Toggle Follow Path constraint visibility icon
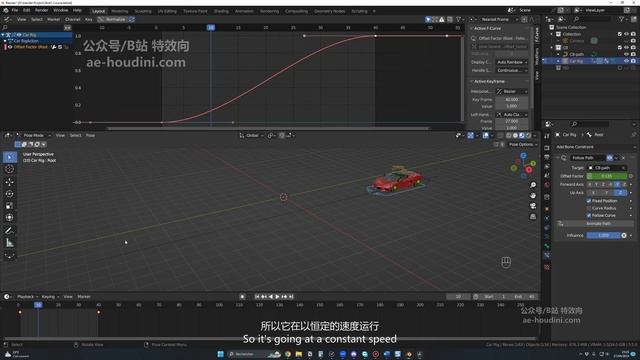Screen dimensions: 640x360 609,158
